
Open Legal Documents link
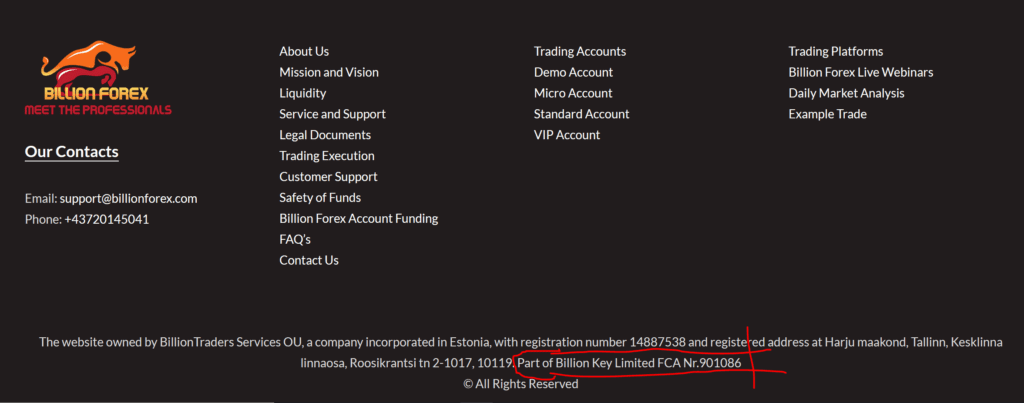[325, 135]
